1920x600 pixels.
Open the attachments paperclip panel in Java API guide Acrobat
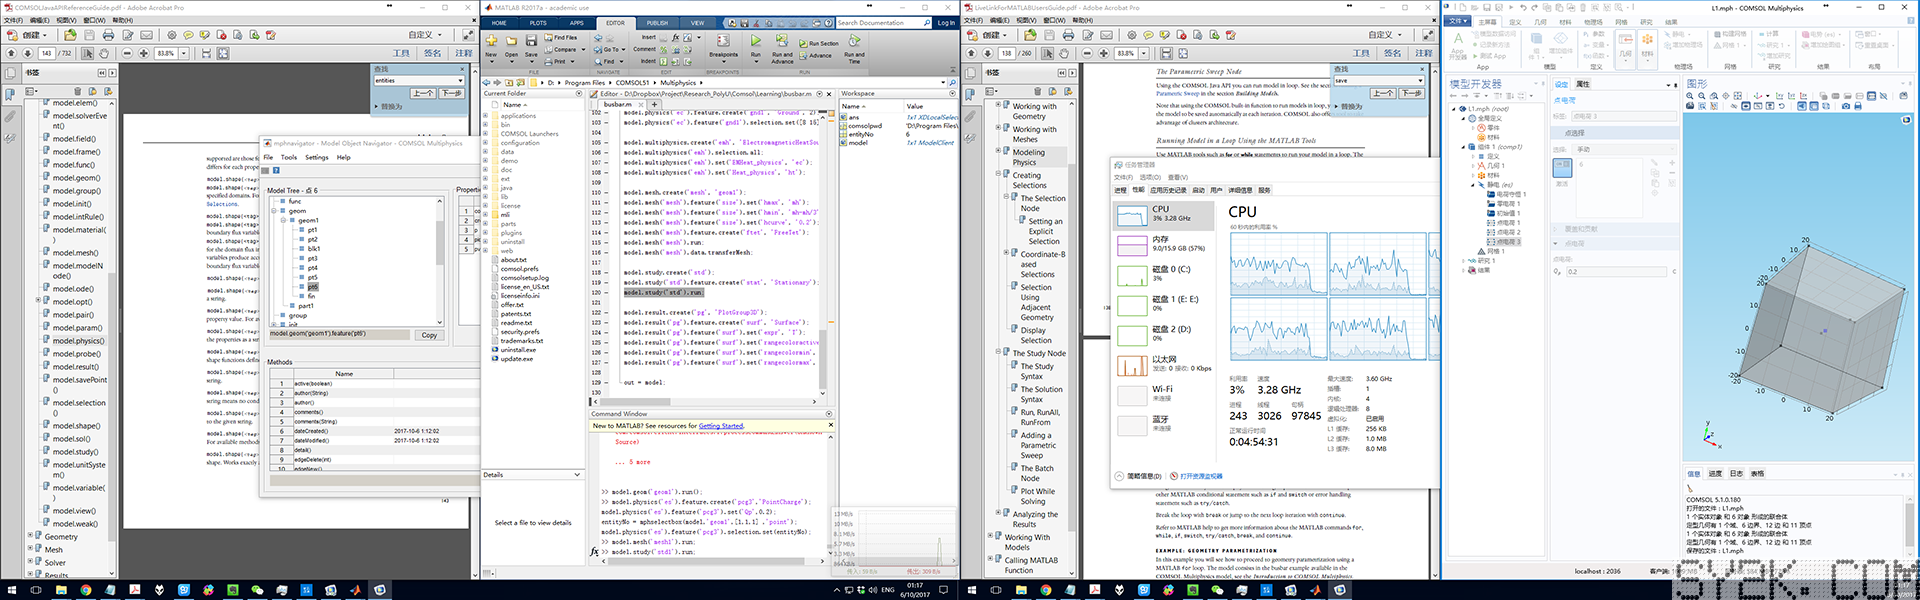pos(10,117)
